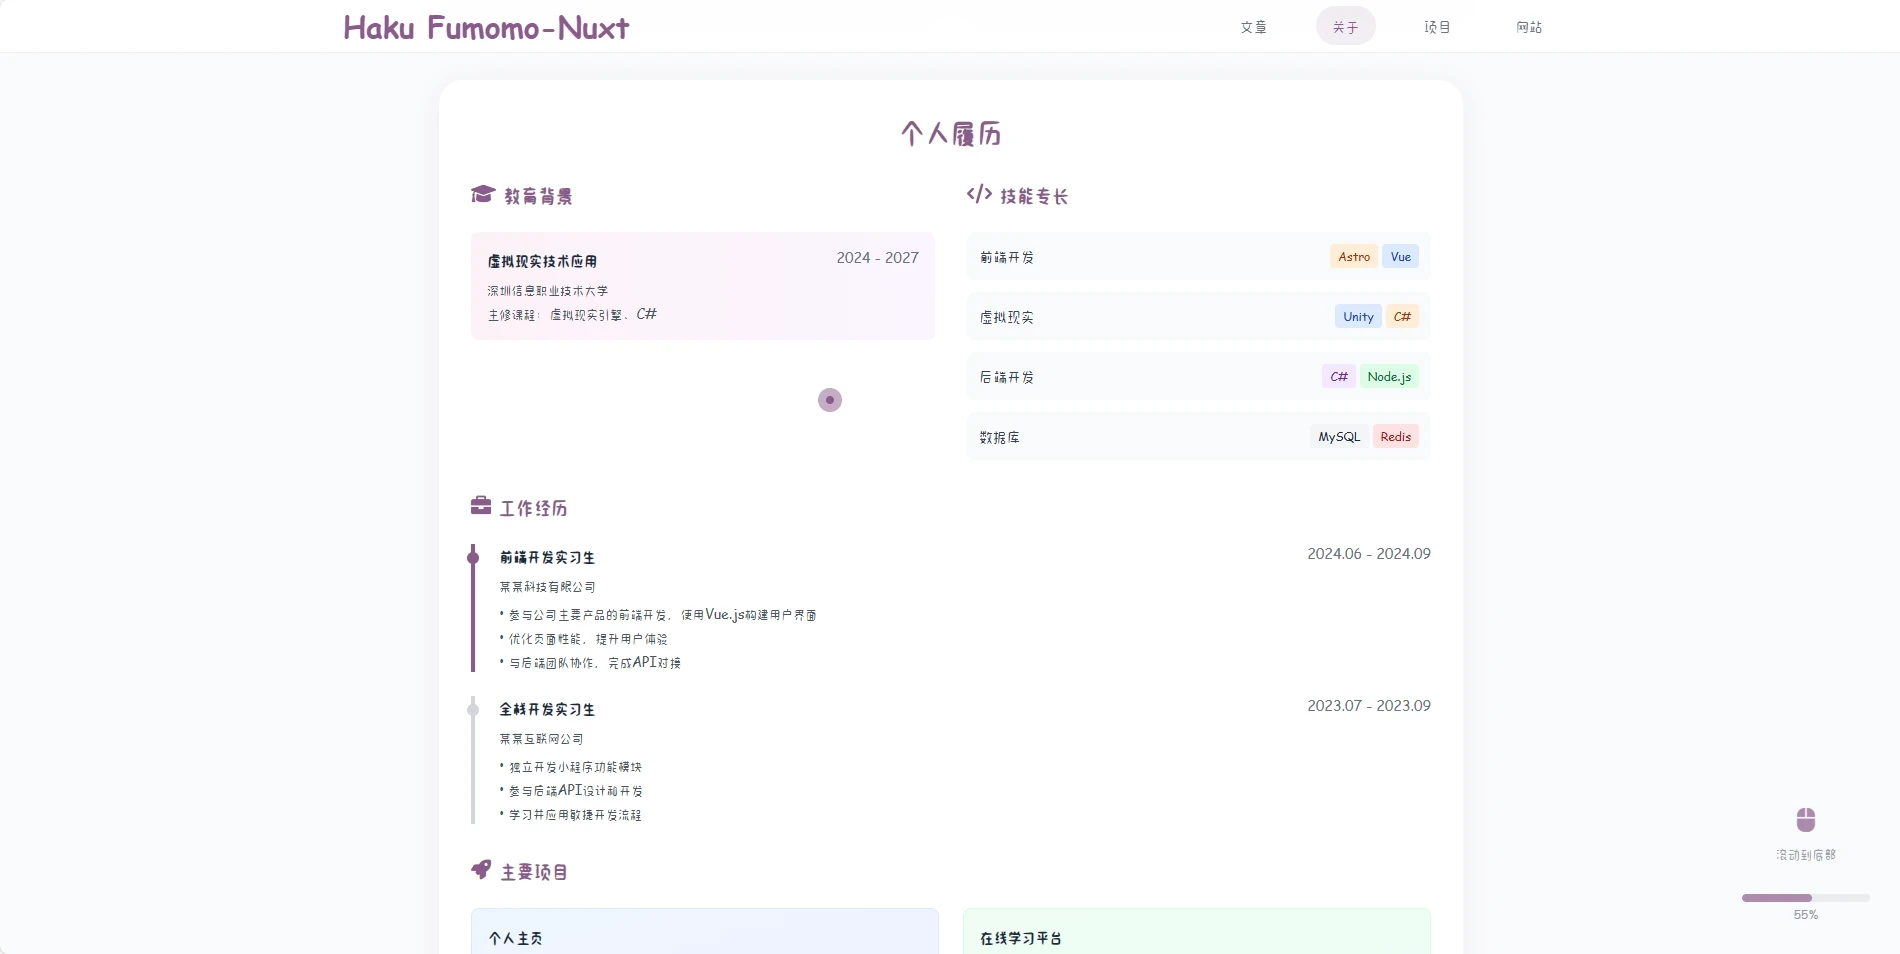
Task: Click the 2024 - 2027 education dates
Action: 878,257
